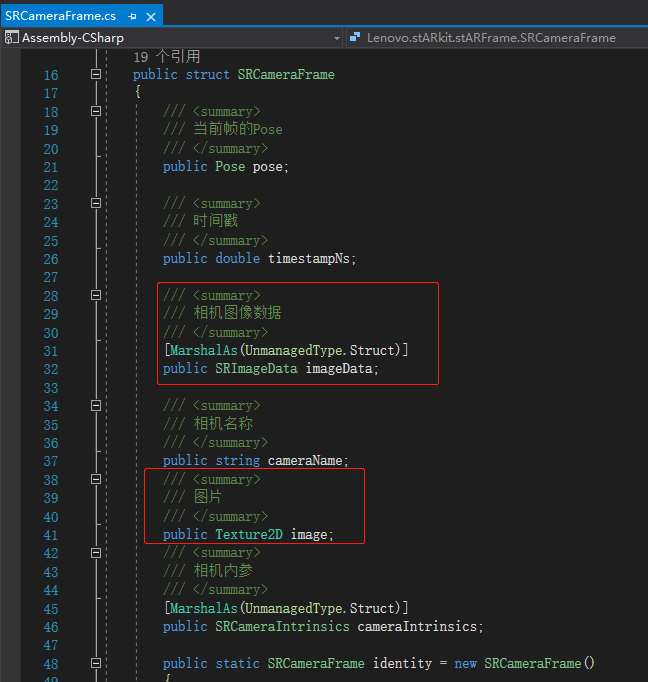This screenshot has height=682, width=648.
Task: Click 'MarshalAs' attribute on line 45
Action: coord(204,608)
